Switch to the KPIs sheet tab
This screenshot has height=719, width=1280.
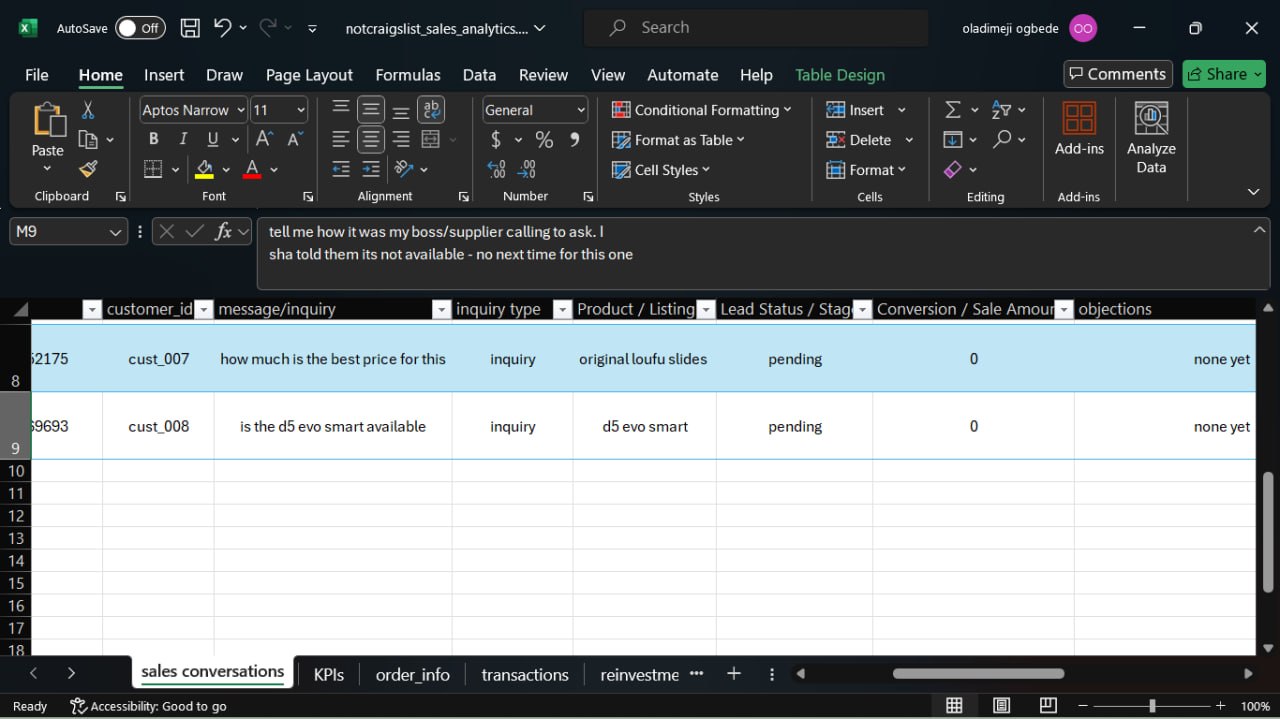click(328, 675)
